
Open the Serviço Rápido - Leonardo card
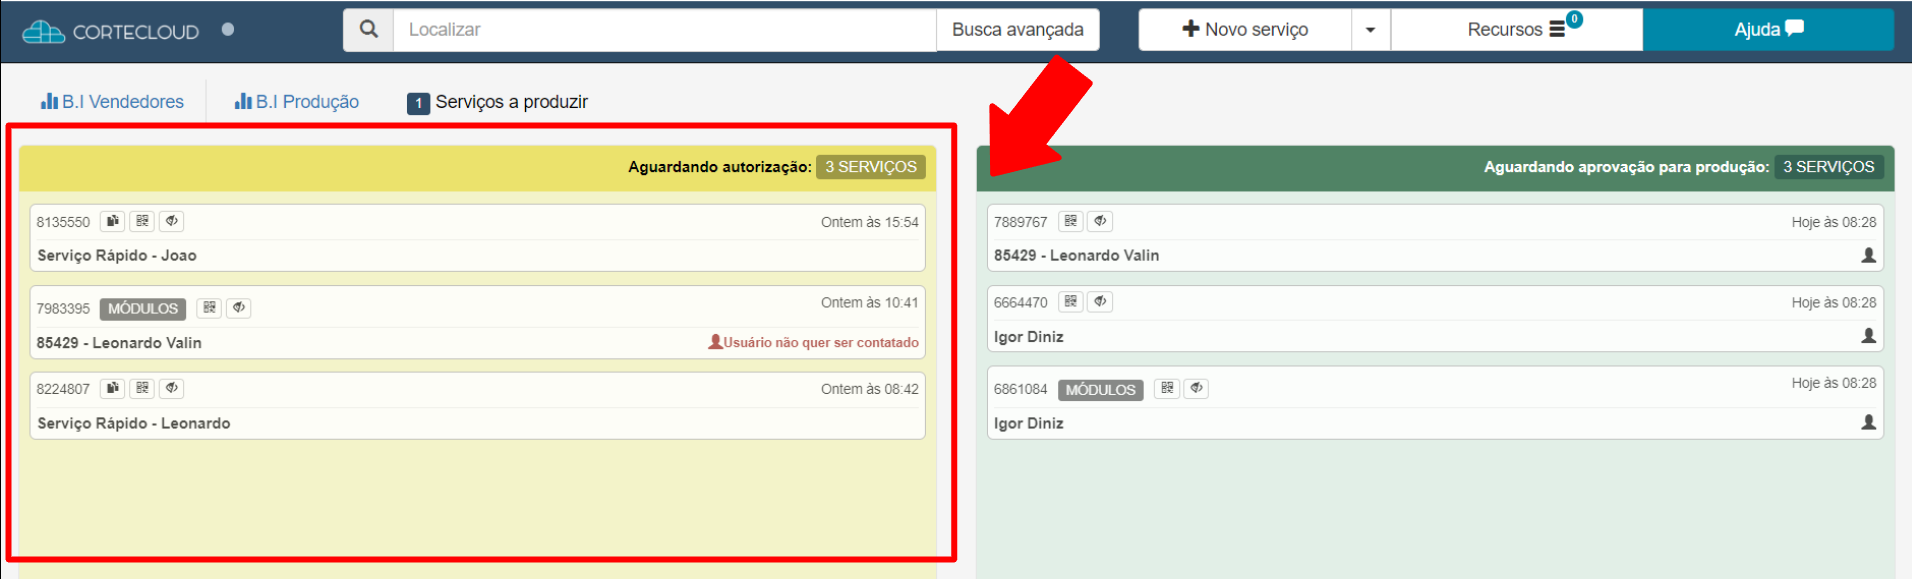[x=477, y=406]
